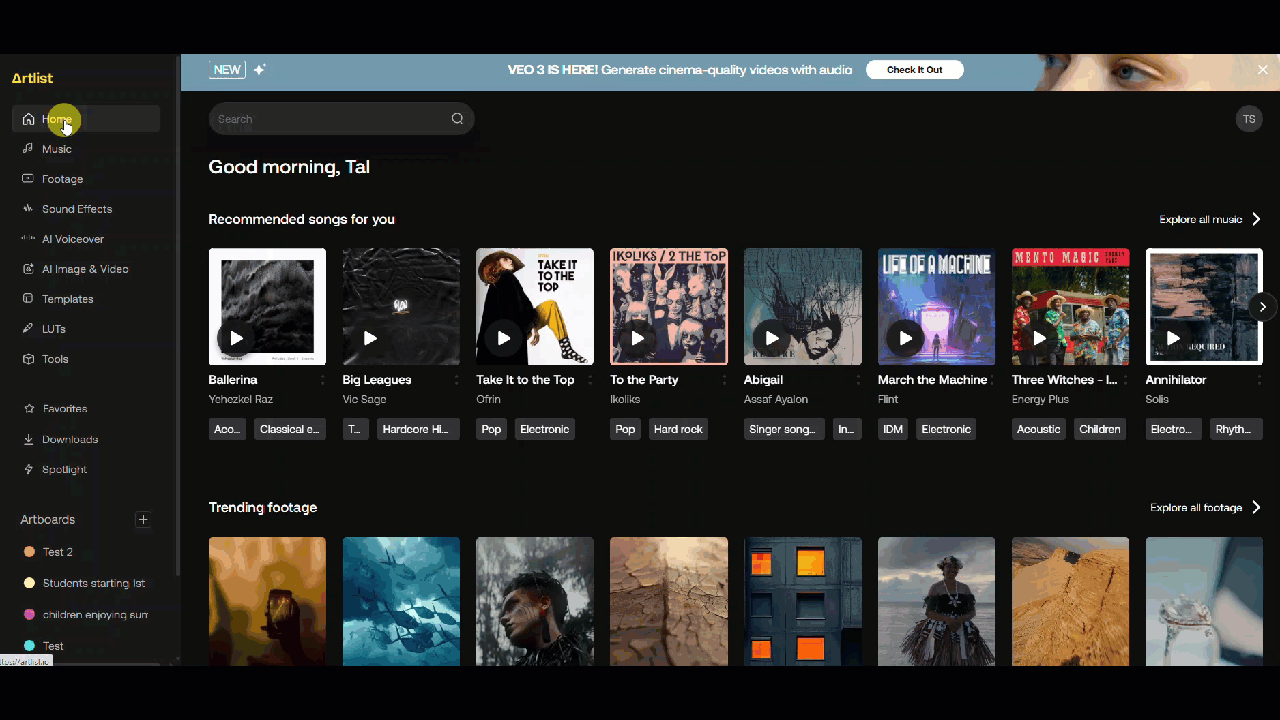Play the song Ballerina
The width and height of the screenshot is (1280, 720).
237,338
